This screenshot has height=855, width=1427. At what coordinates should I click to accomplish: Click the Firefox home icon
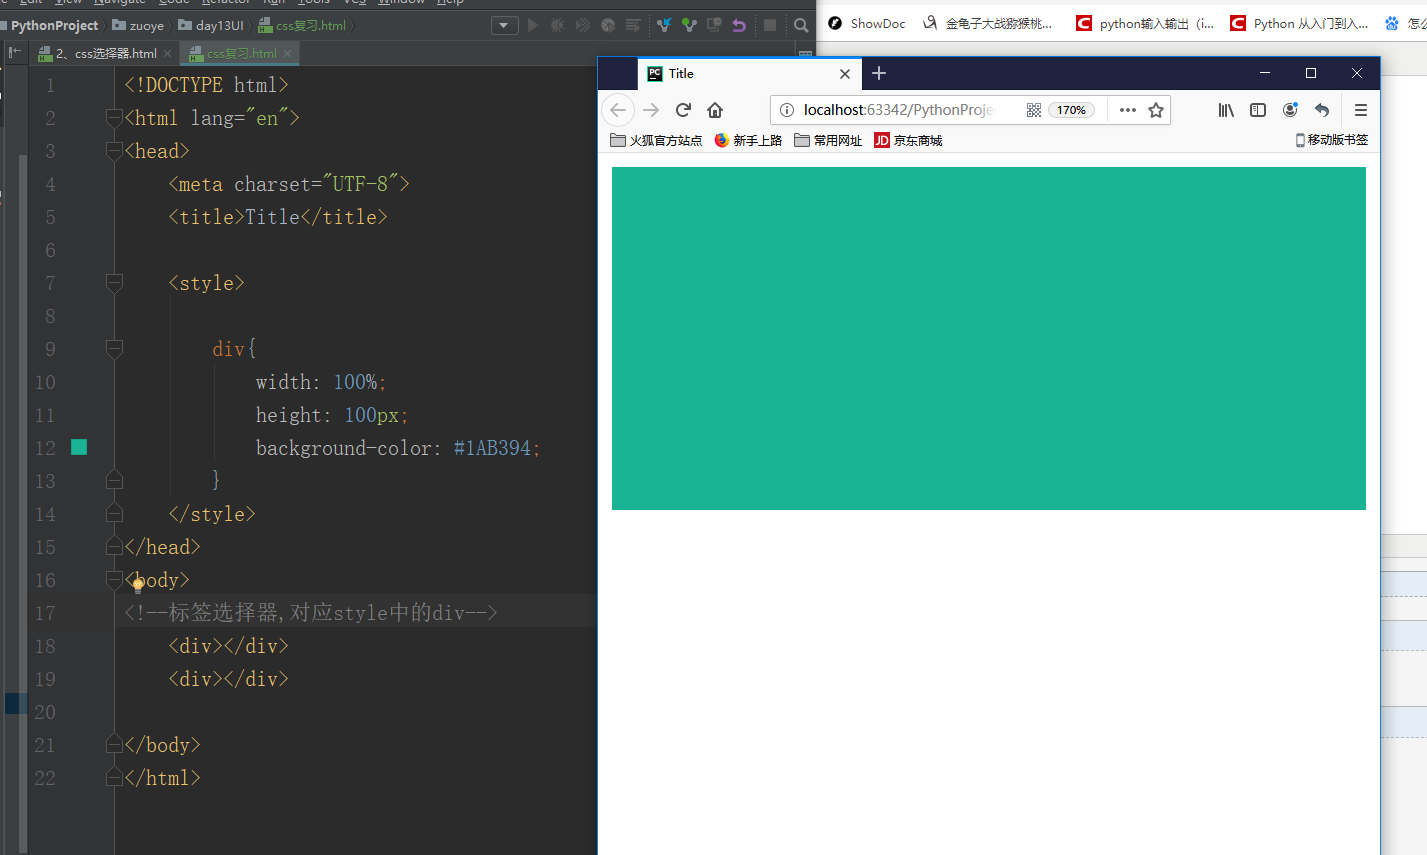(715, 110)
